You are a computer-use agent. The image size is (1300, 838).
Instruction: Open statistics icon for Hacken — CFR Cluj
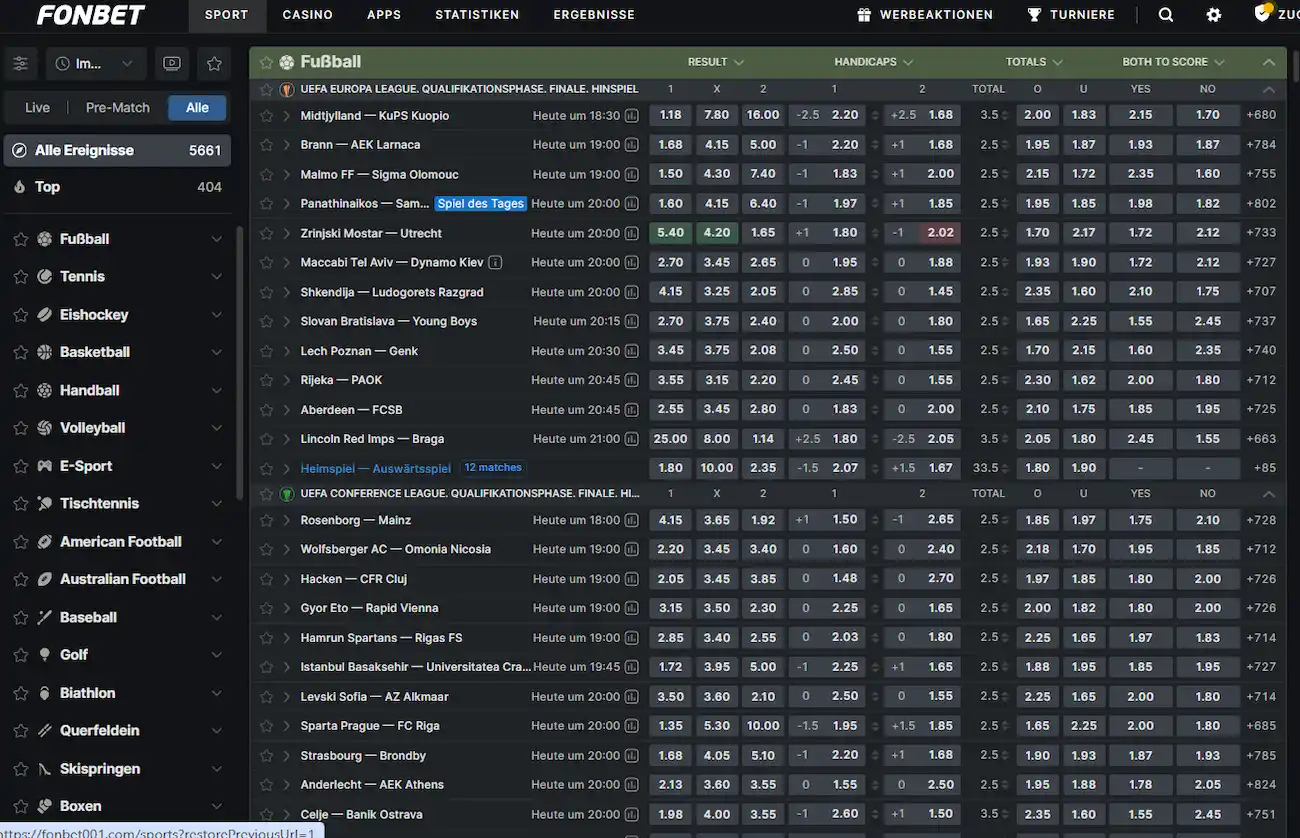coord(632,579)
